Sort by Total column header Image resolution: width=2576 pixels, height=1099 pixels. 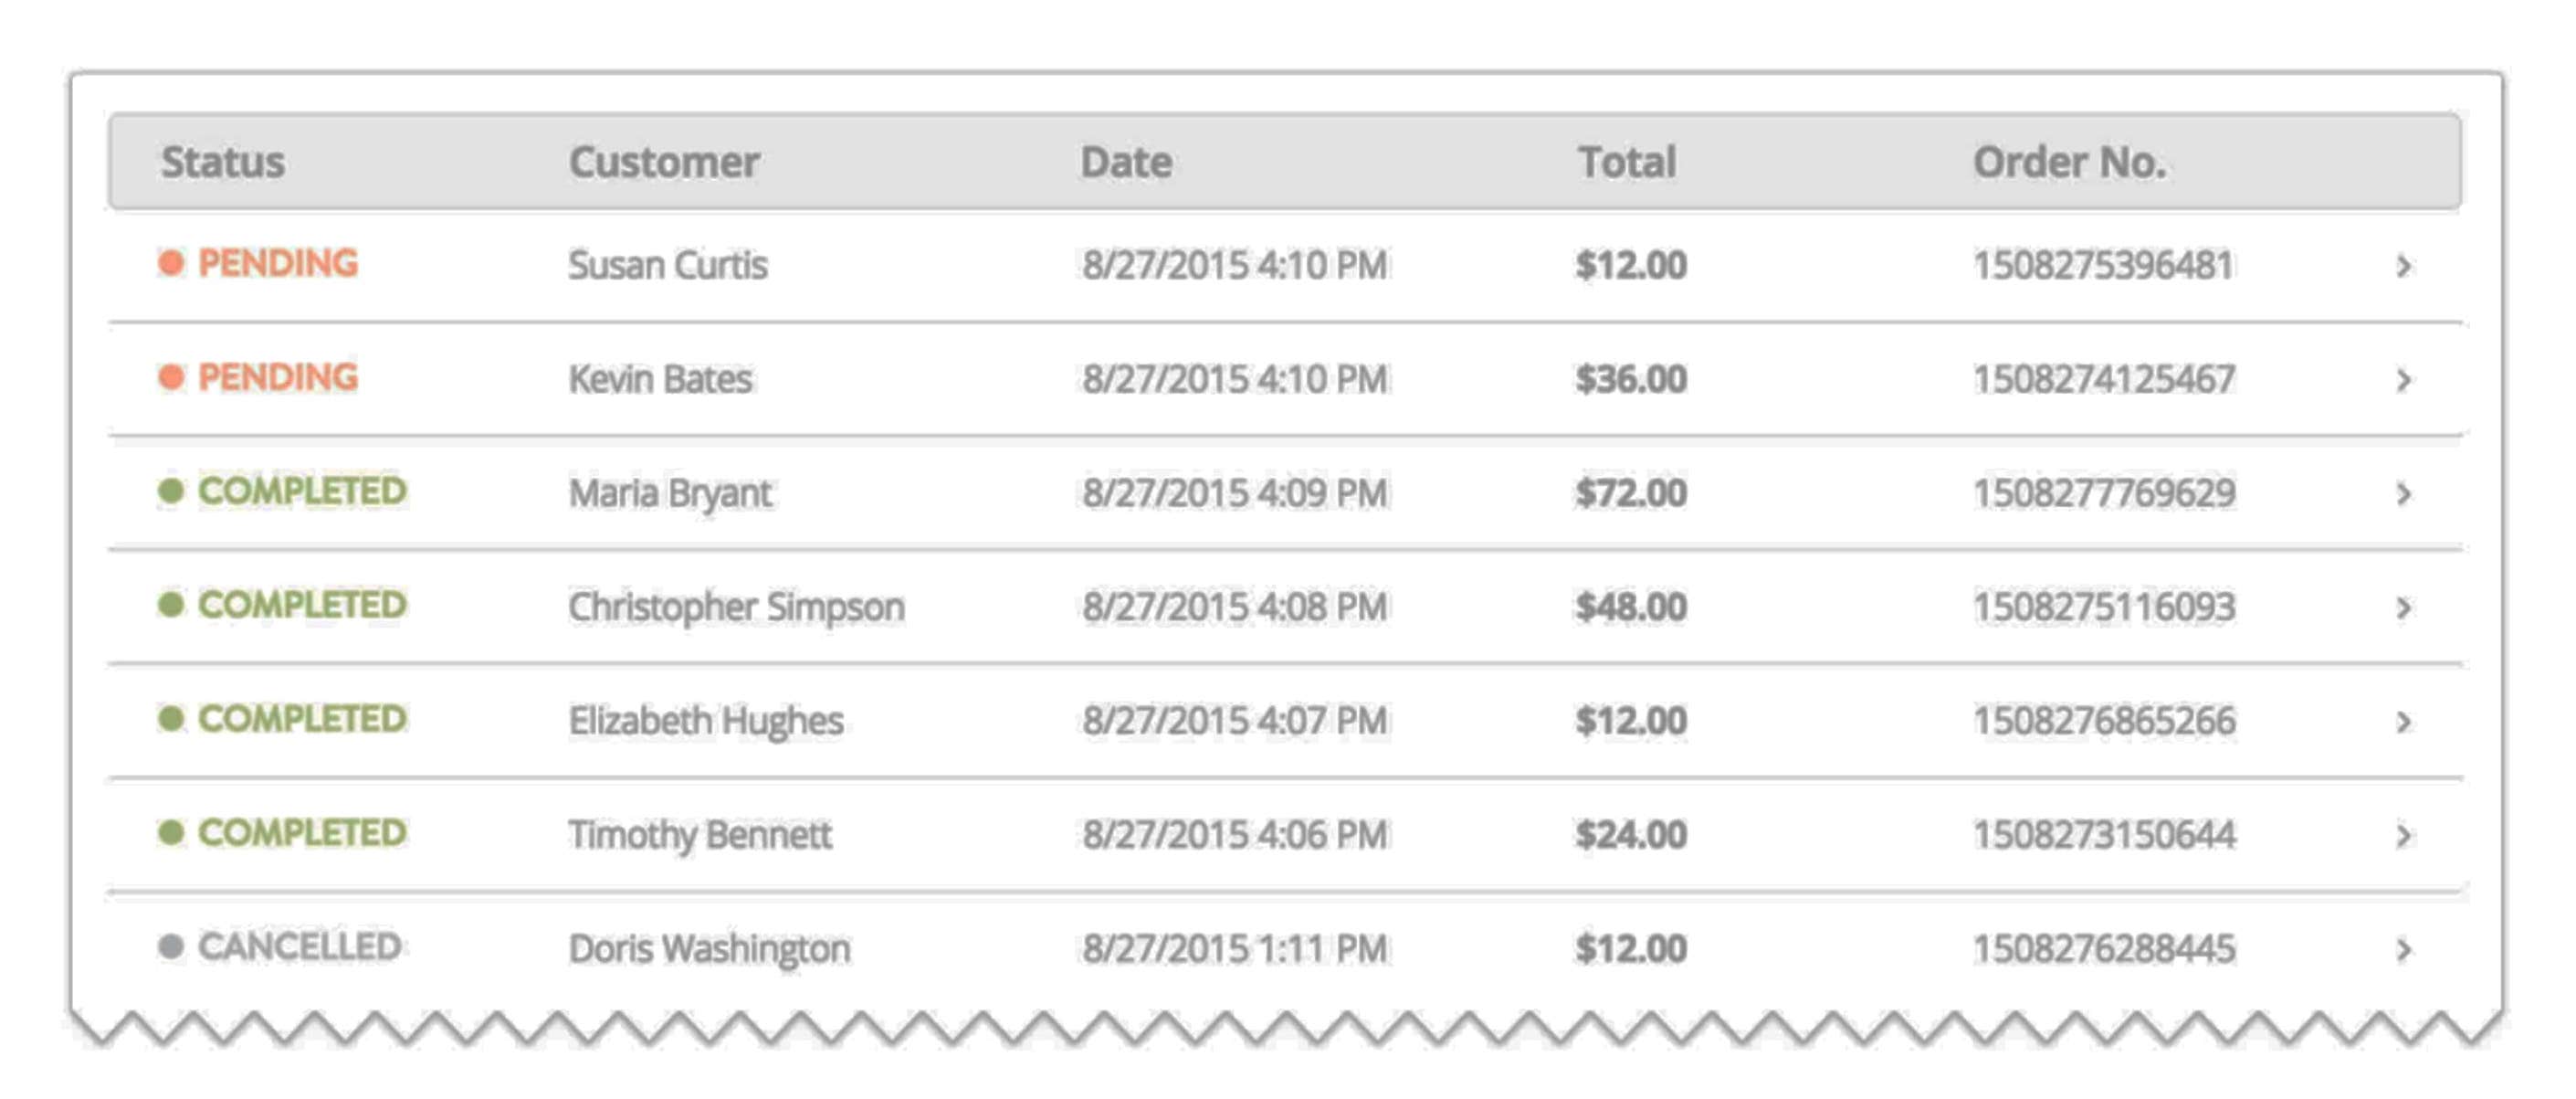tap(1627, 162)
